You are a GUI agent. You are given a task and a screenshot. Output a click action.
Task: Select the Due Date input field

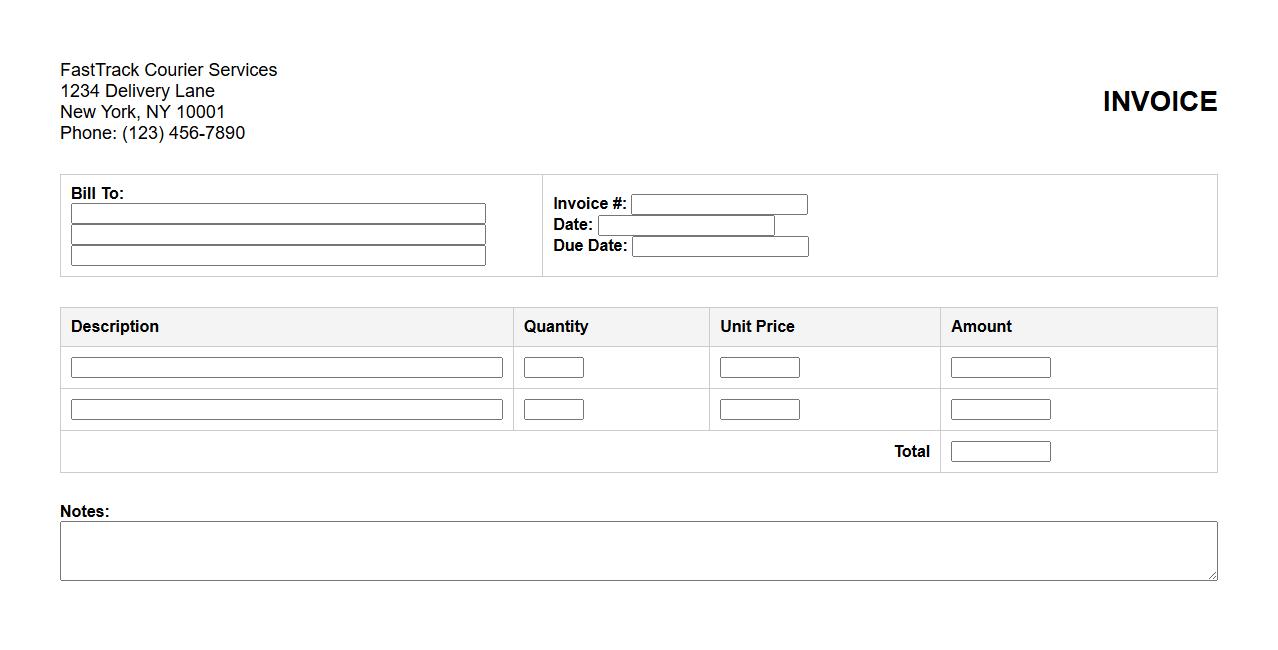click(x=720, y=247)
